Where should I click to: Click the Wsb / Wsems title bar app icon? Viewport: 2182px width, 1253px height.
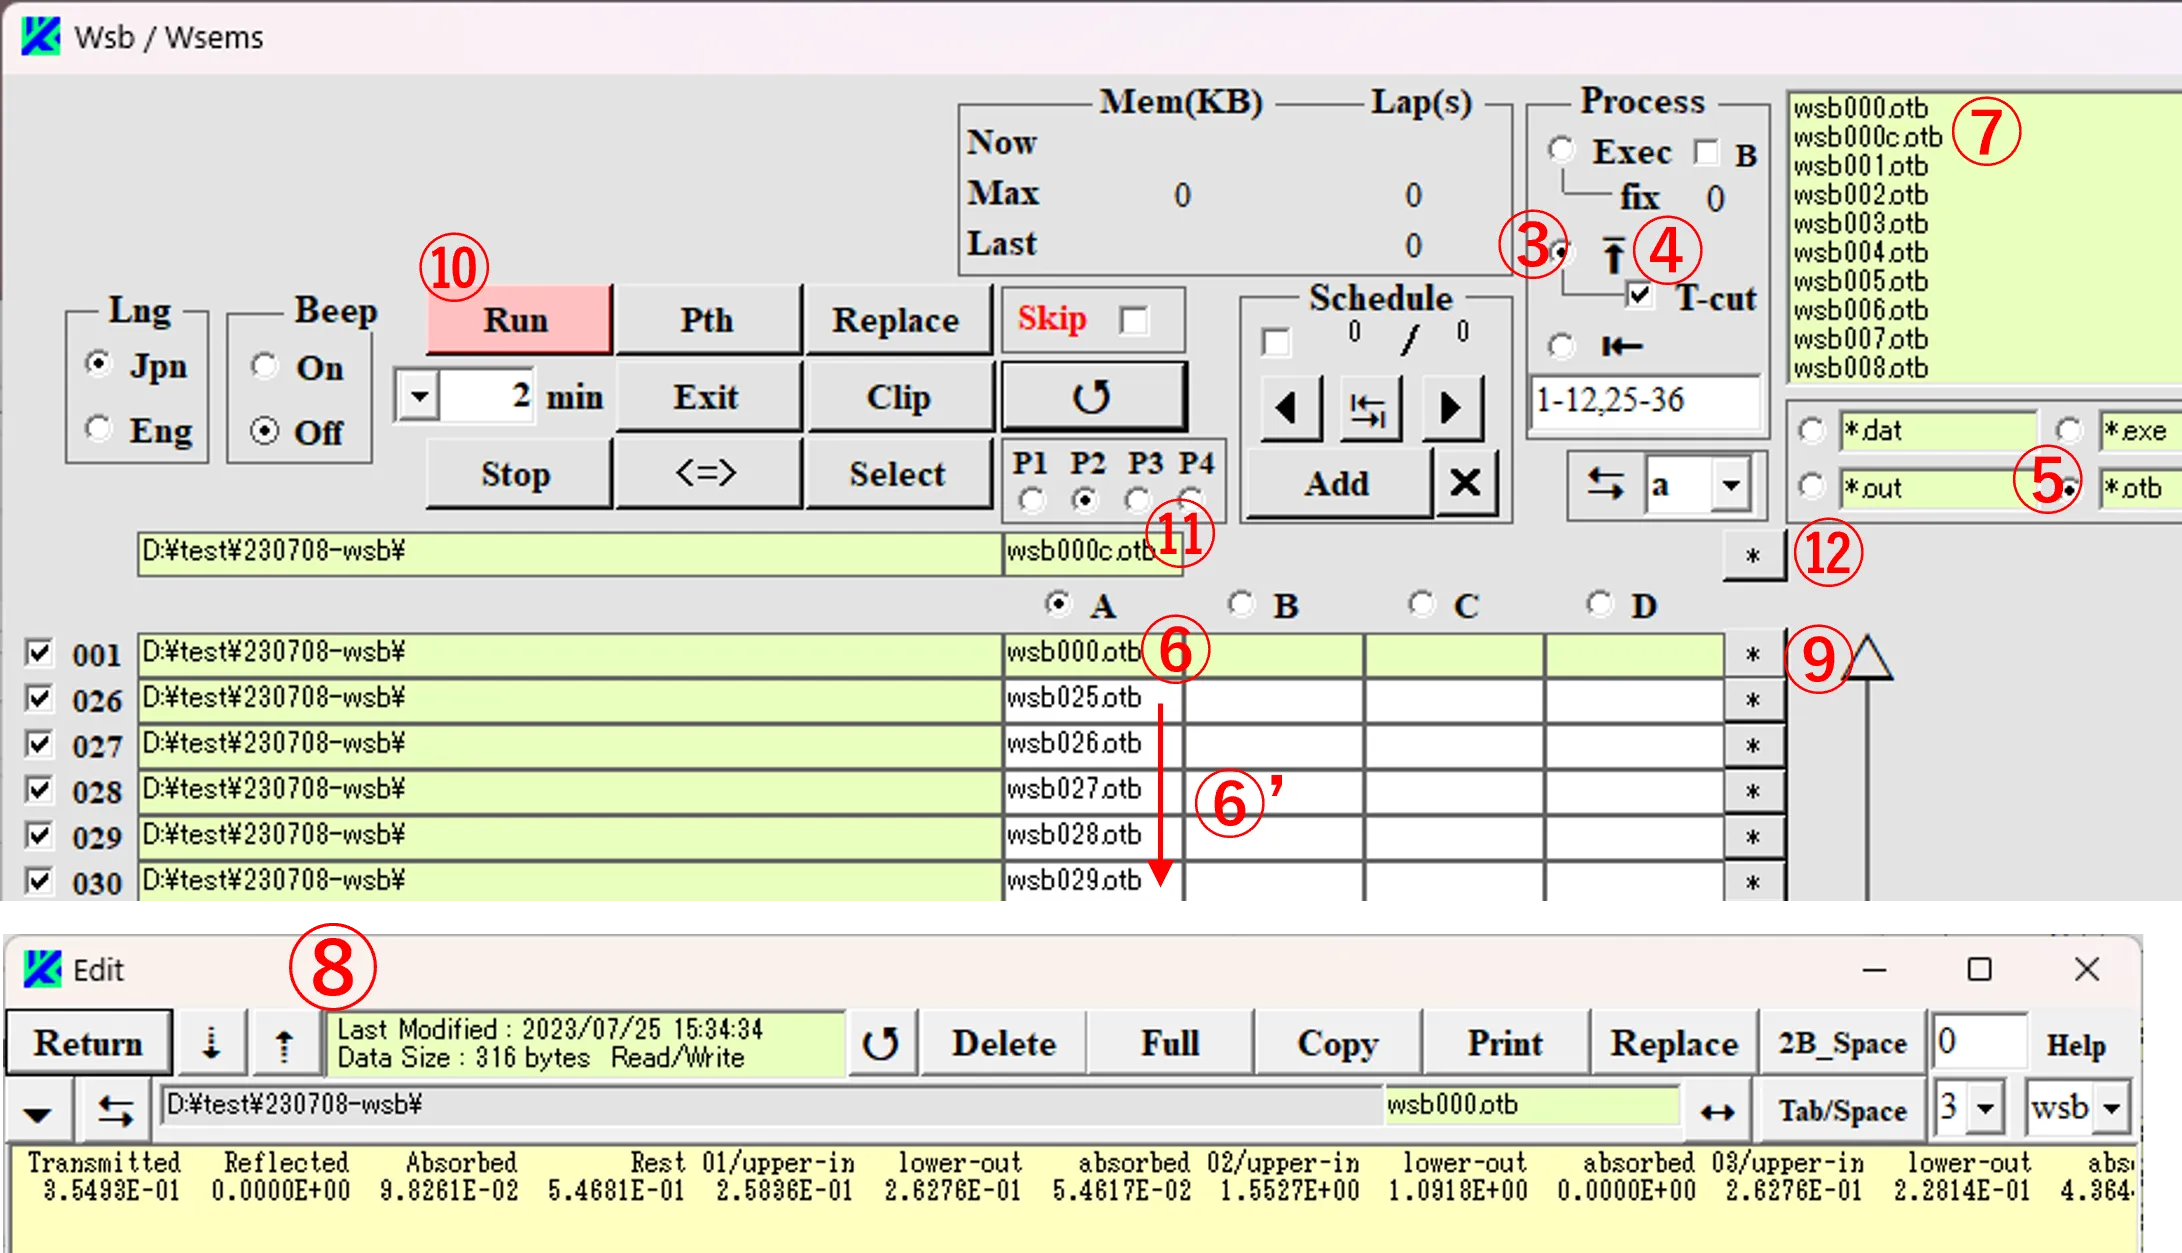(41, 36)
